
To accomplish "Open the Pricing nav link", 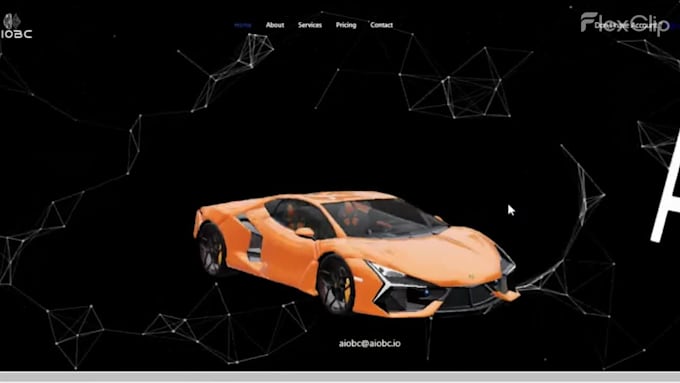I will pos(346,25).
